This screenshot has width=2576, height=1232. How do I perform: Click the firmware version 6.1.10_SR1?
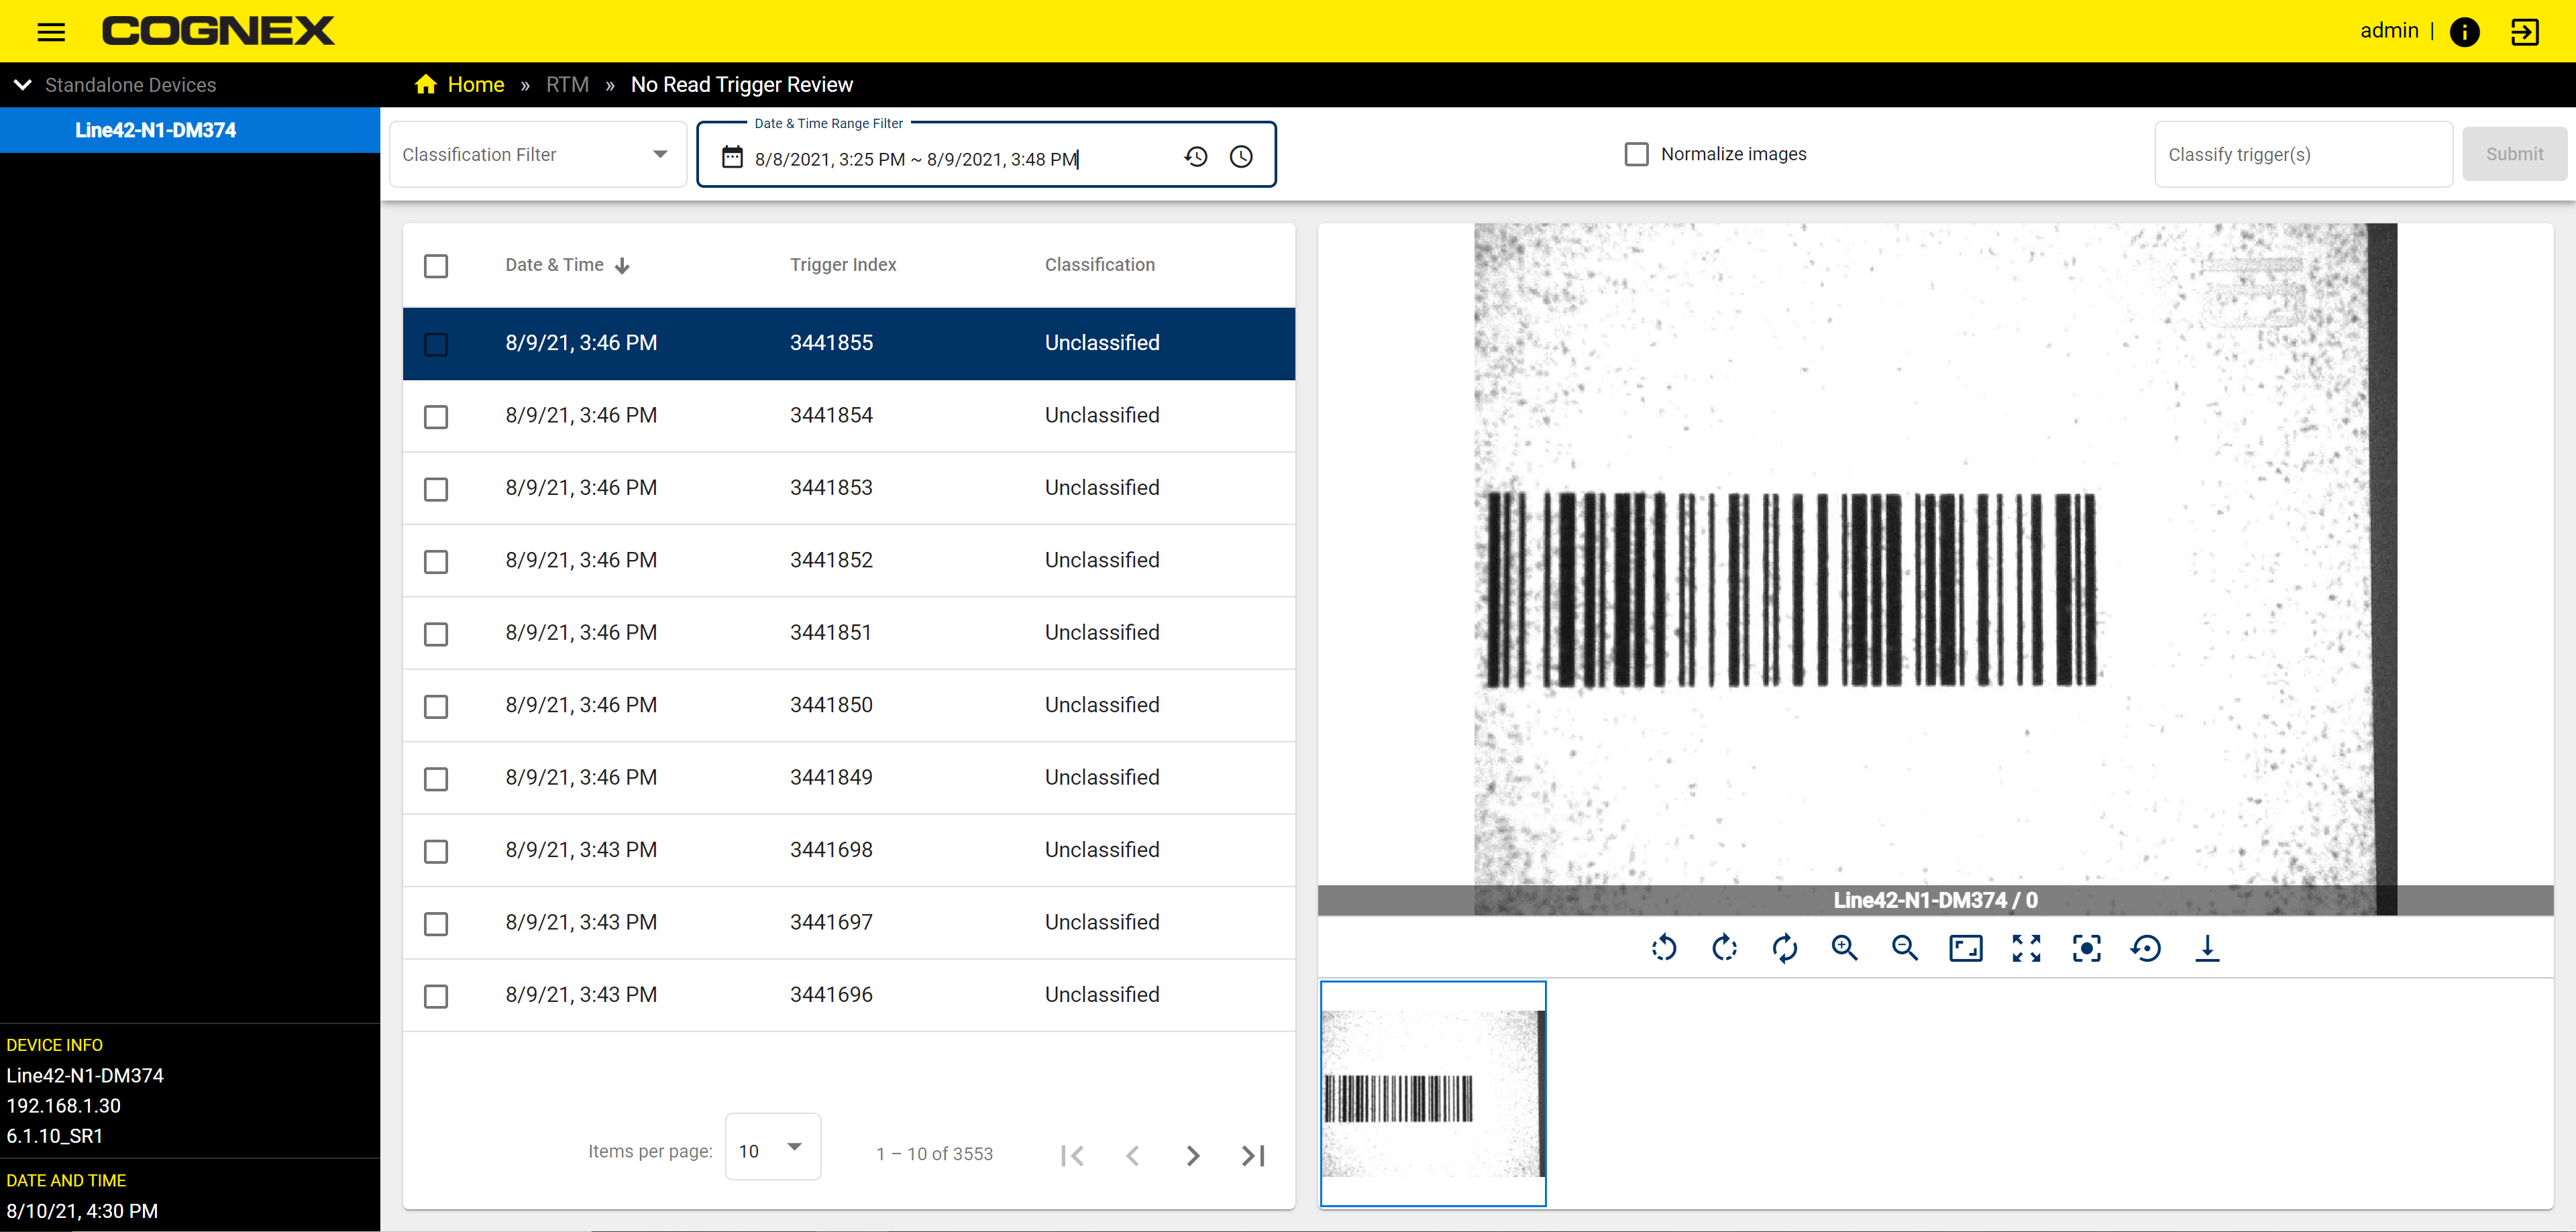tap(55, 1136)
